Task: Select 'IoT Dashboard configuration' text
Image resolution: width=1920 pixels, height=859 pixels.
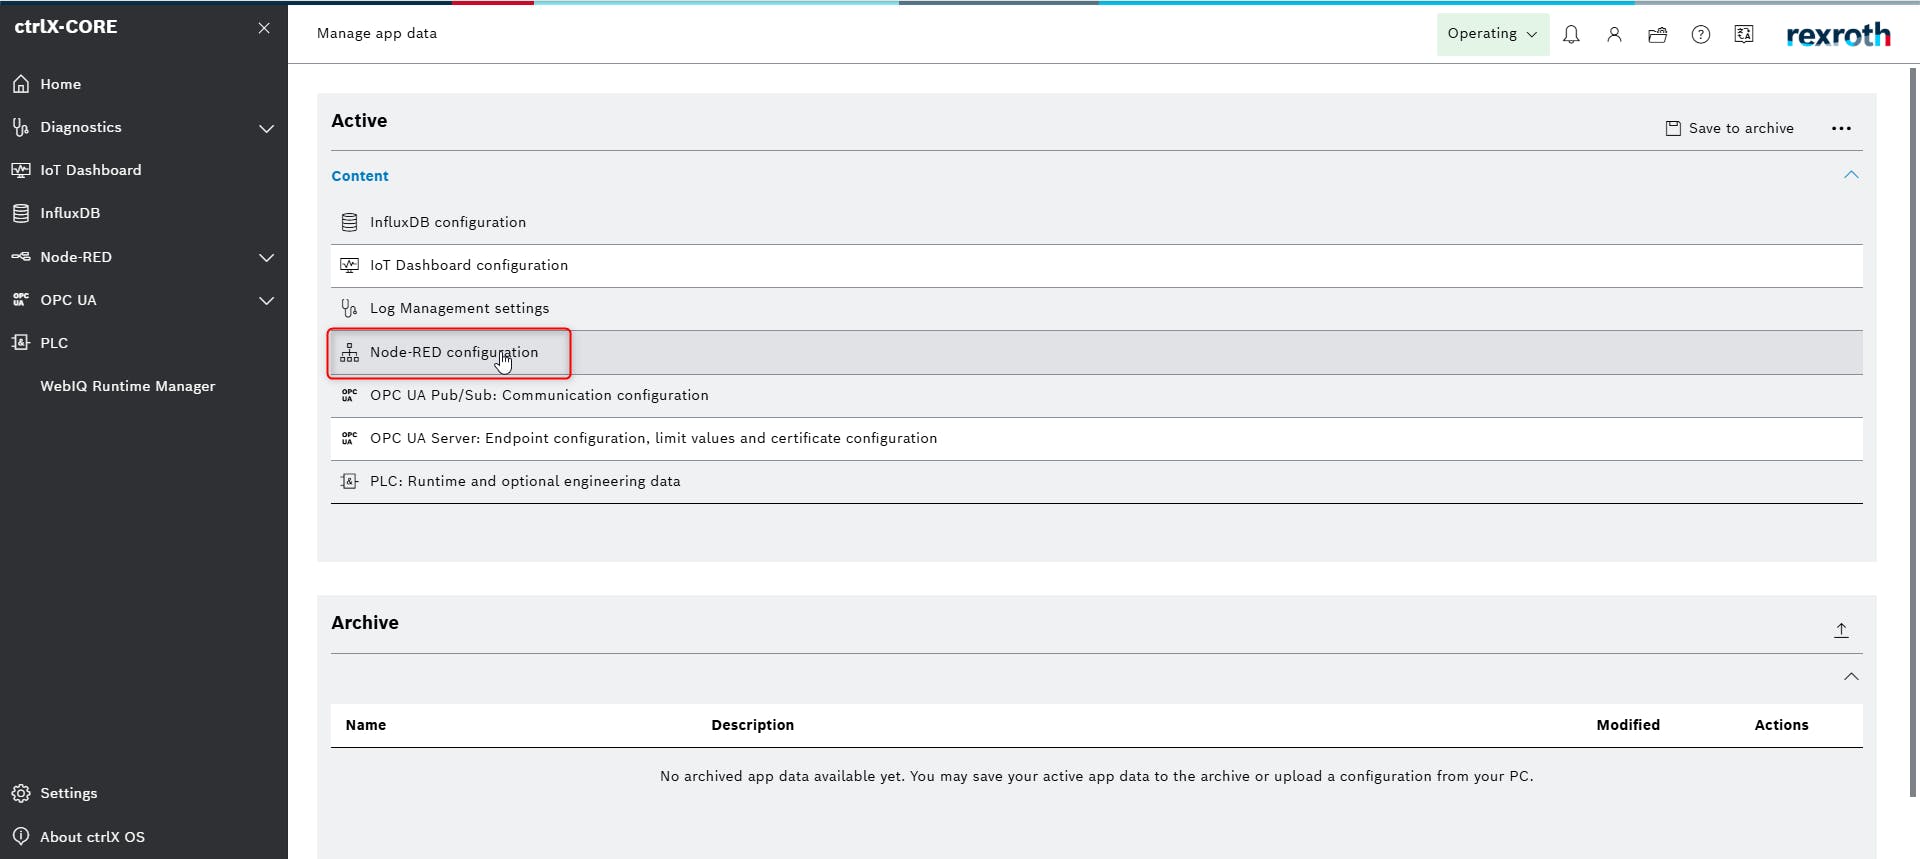Action: (x=469, y=265)
